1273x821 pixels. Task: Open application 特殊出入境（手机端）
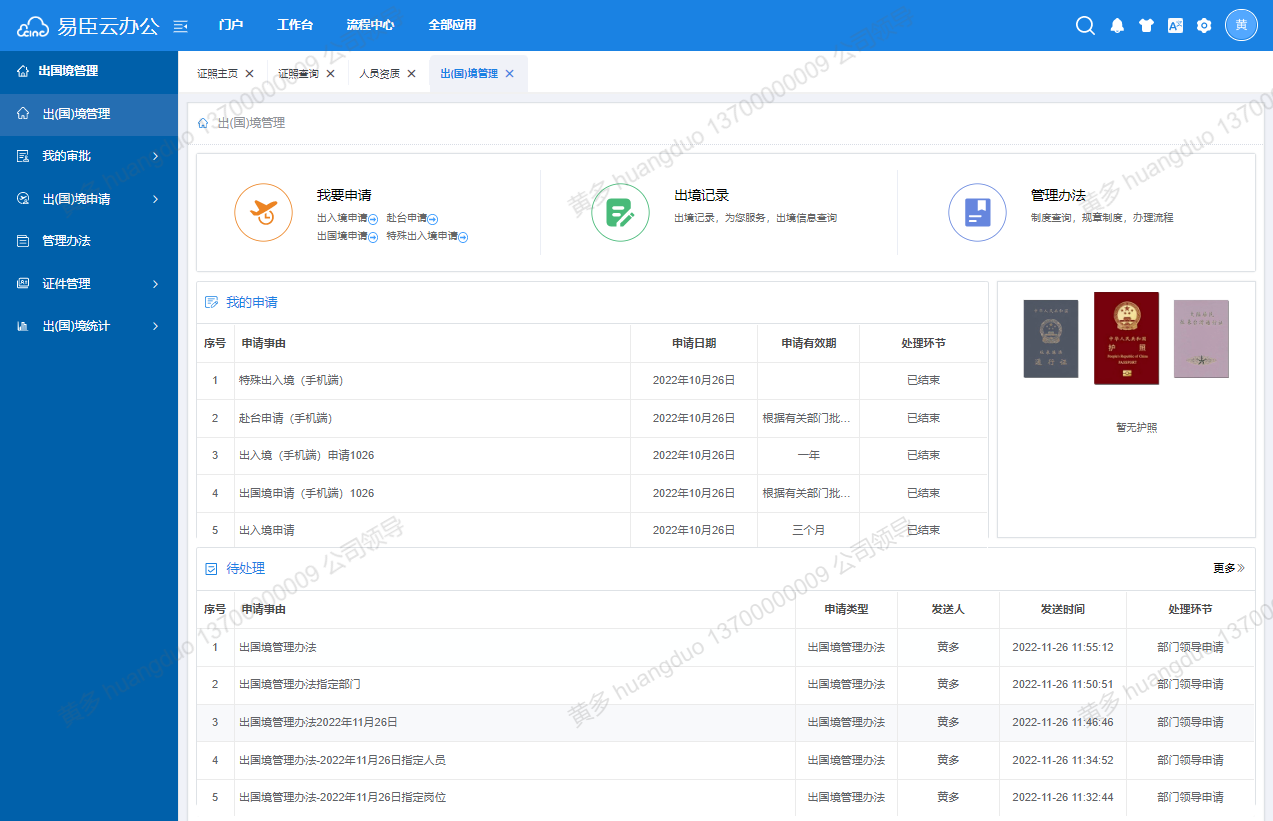click(291, 381)
